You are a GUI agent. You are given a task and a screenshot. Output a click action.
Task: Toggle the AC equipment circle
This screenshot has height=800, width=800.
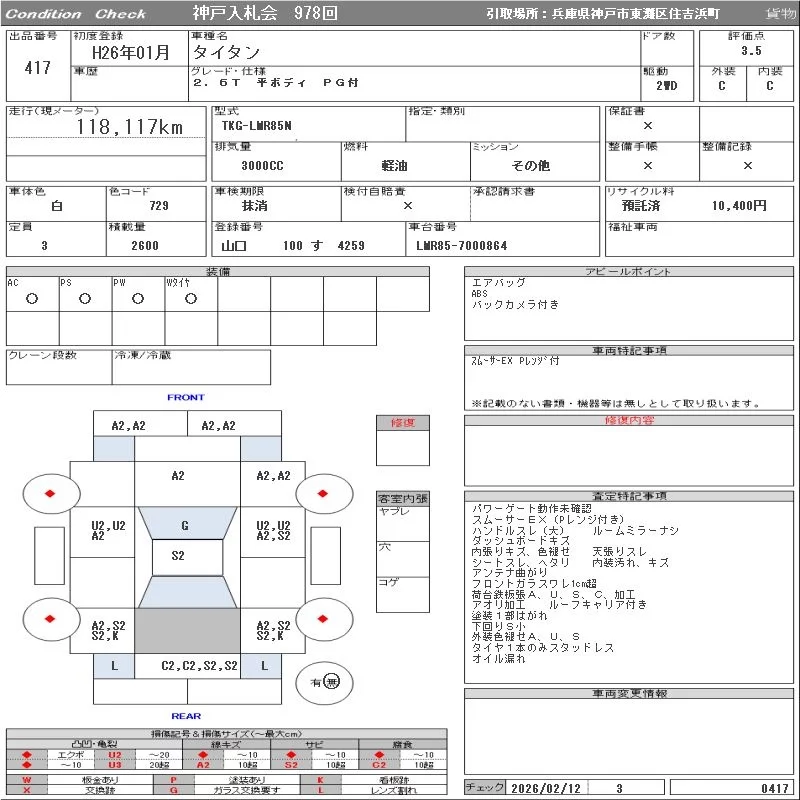[32, 298]
